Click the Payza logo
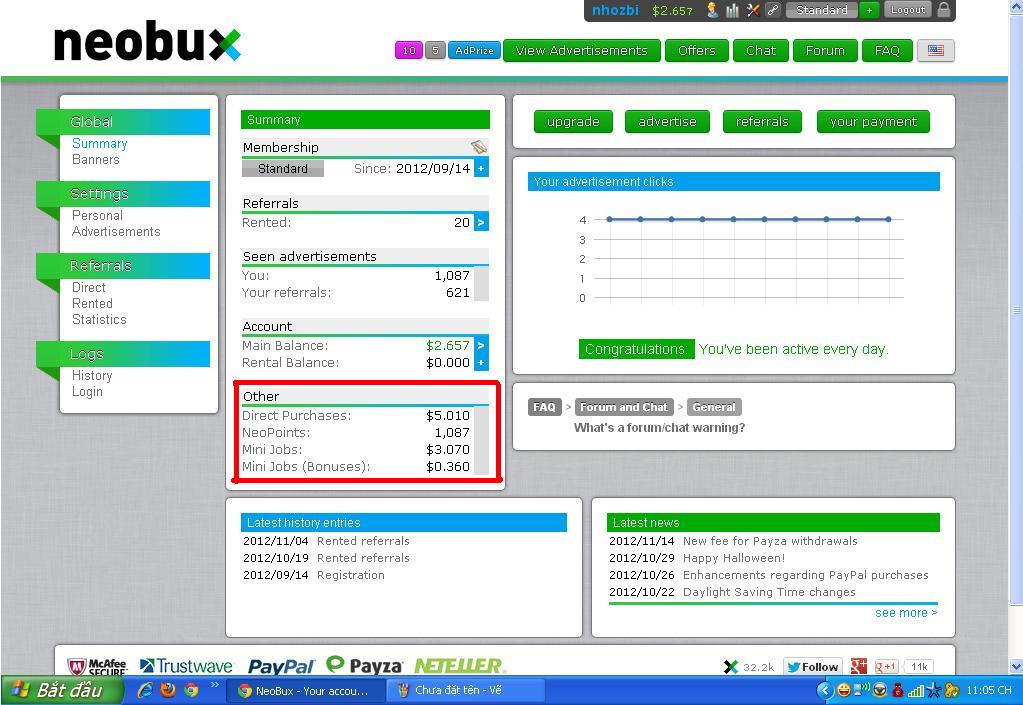The image size is (1023, 705). 364,665
